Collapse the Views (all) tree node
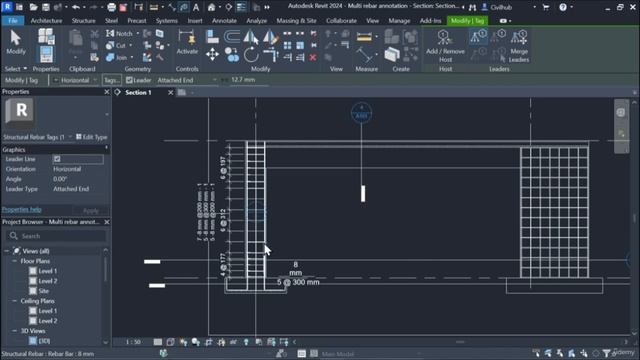 click(x=7, y=251)
